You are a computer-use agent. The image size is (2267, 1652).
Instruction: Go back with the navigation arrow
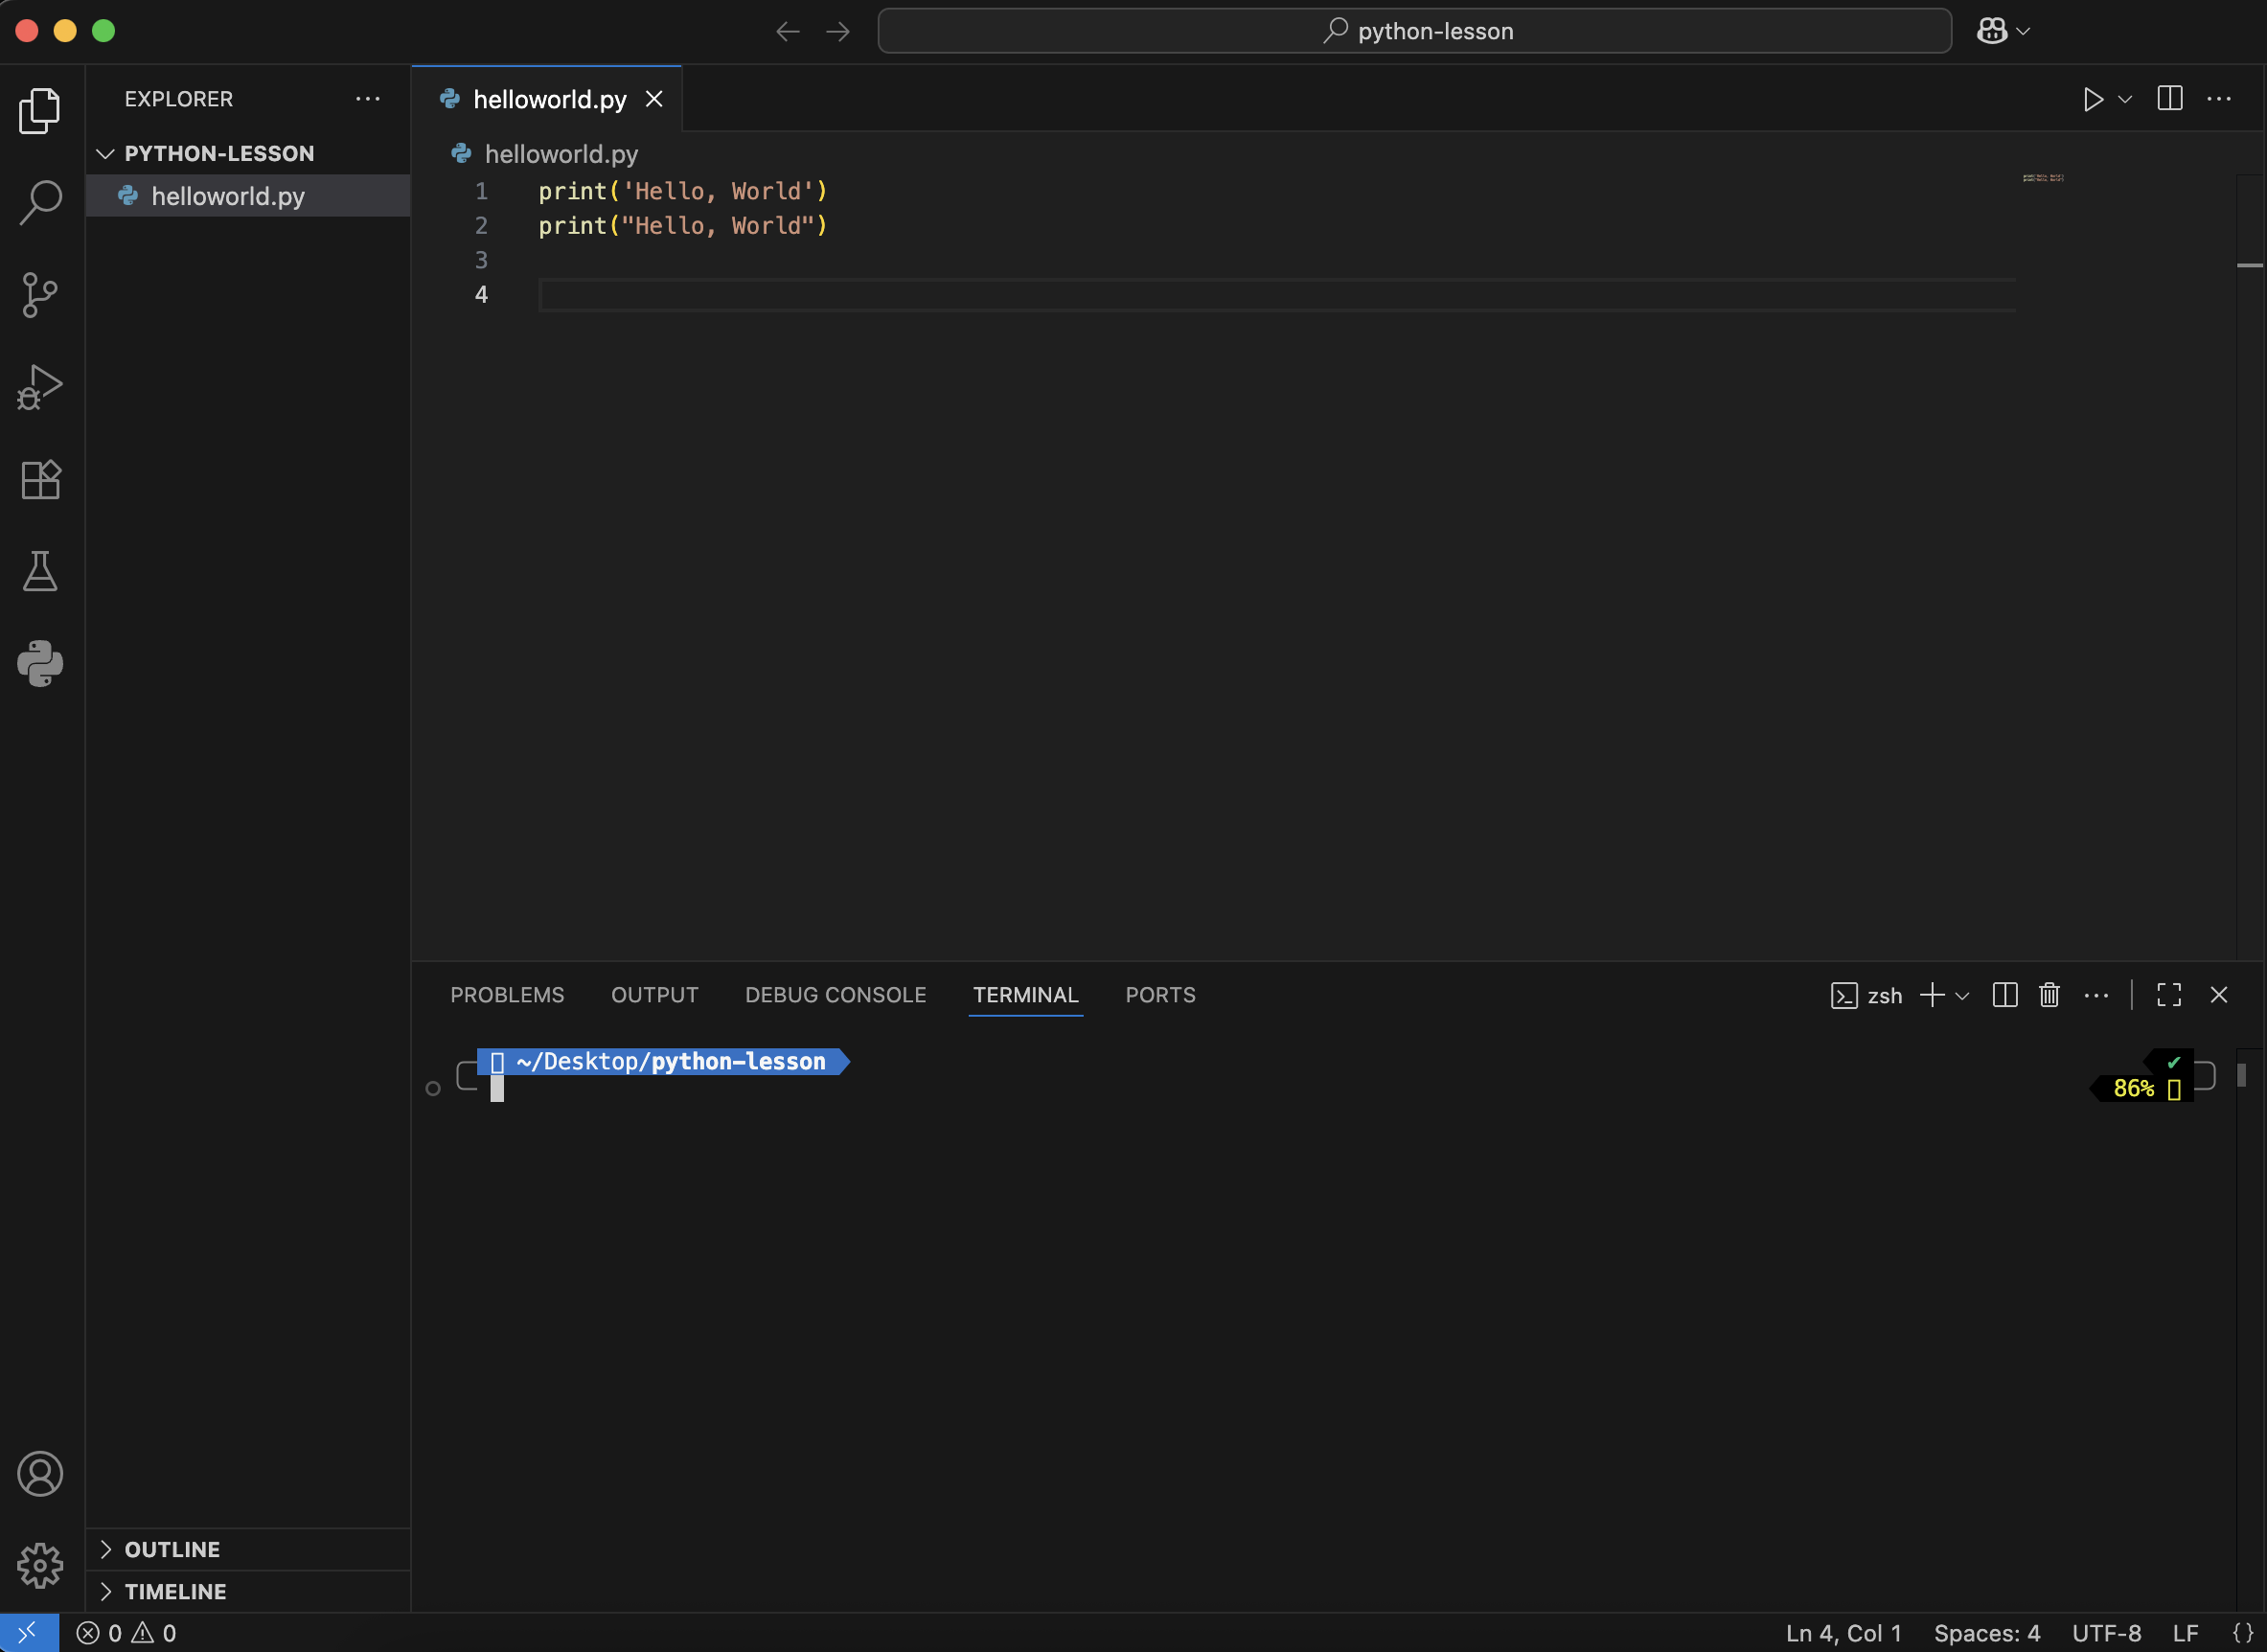pyautogui.click(x=788, y=32)
